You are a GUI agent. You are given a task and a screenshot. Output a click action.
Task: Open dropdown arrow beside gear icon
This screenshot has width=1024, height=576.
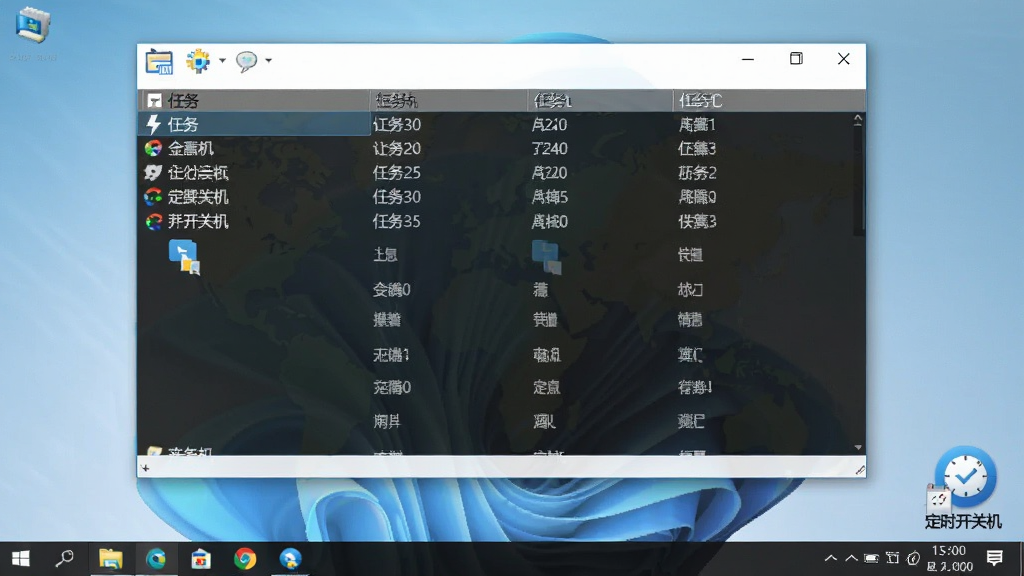click(222, 61)
